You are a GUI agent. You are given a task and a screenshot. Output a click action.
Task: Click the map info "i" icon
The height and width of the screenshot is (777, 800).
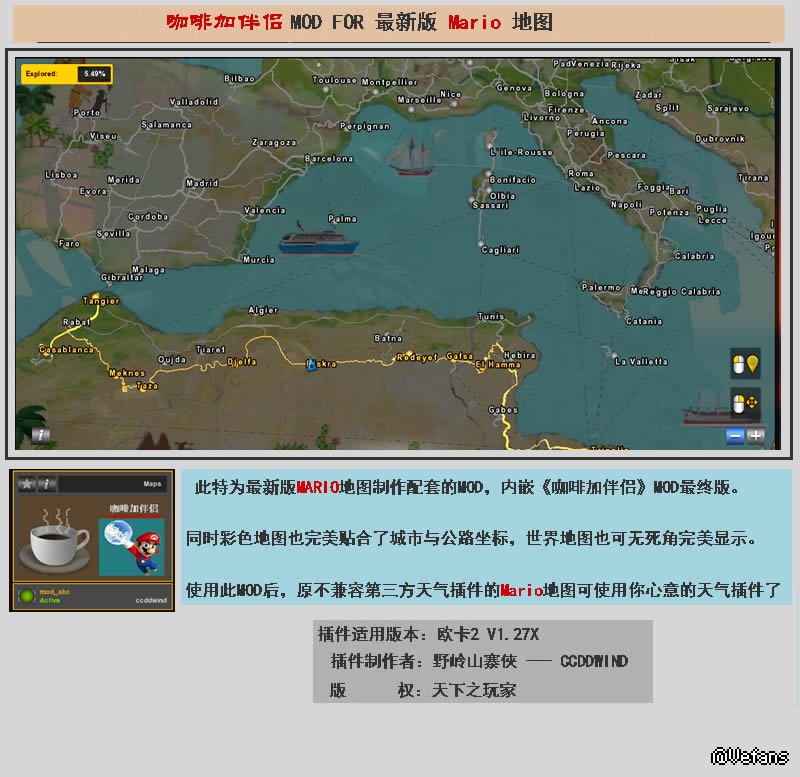click(x=40, y=435)
